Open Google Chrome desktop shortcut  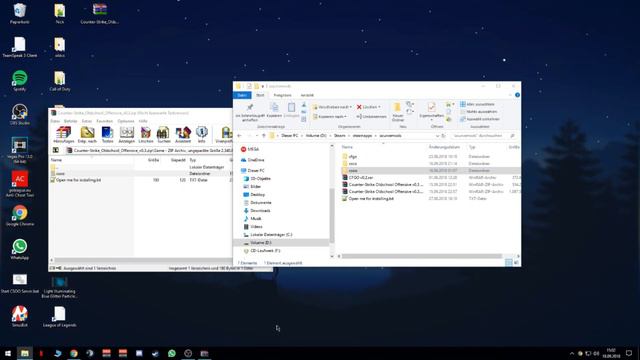20,216
